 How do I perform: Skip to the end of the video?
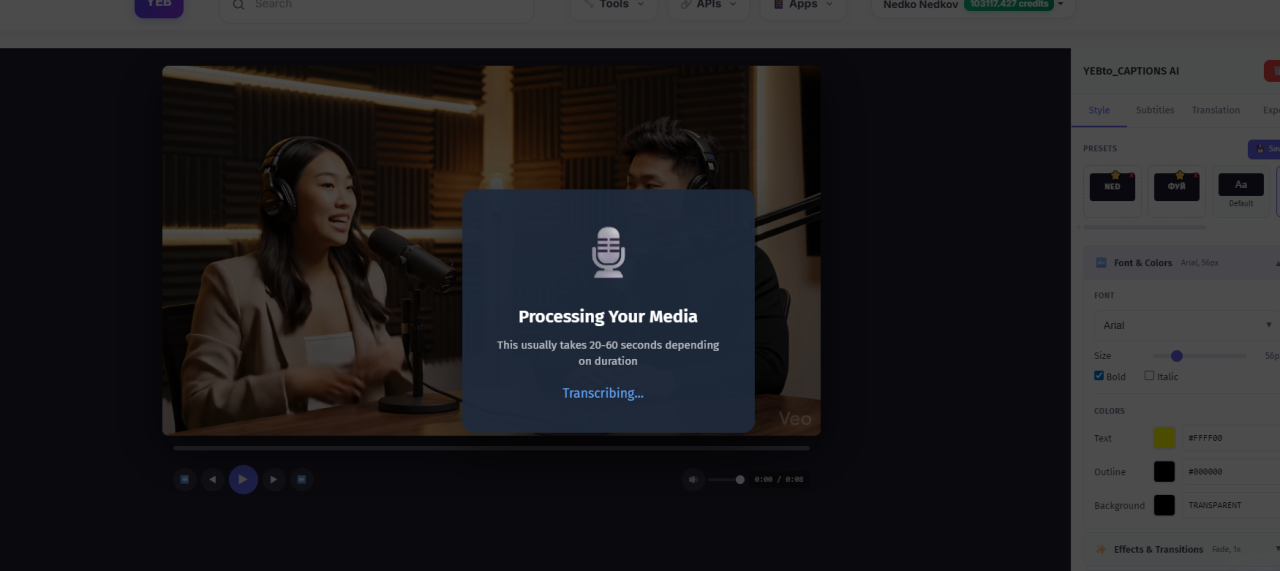301,480
